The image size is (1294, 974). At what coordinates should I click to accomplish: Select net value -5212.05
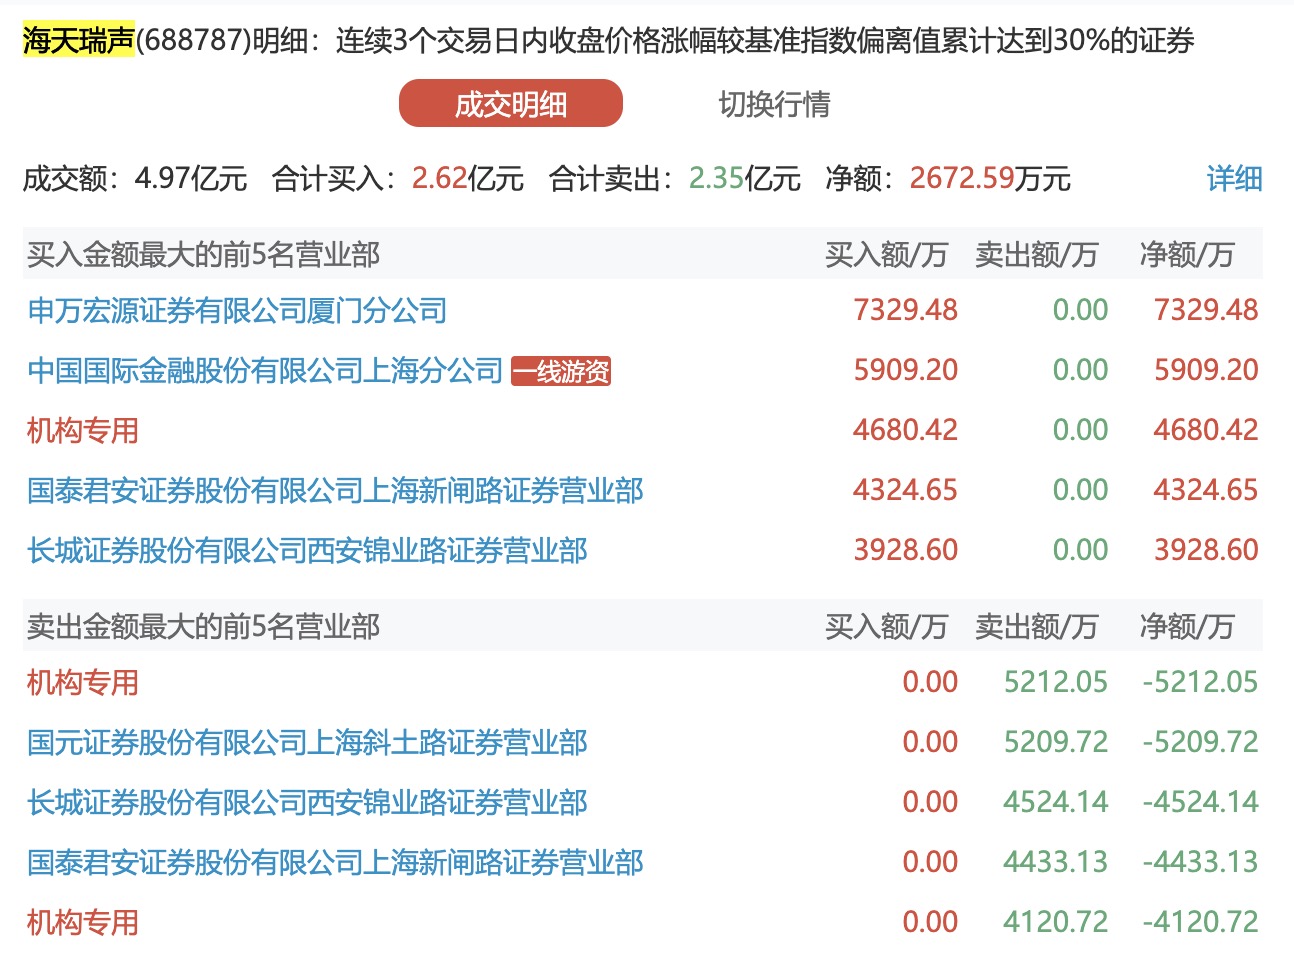(x=1200, y=682)
